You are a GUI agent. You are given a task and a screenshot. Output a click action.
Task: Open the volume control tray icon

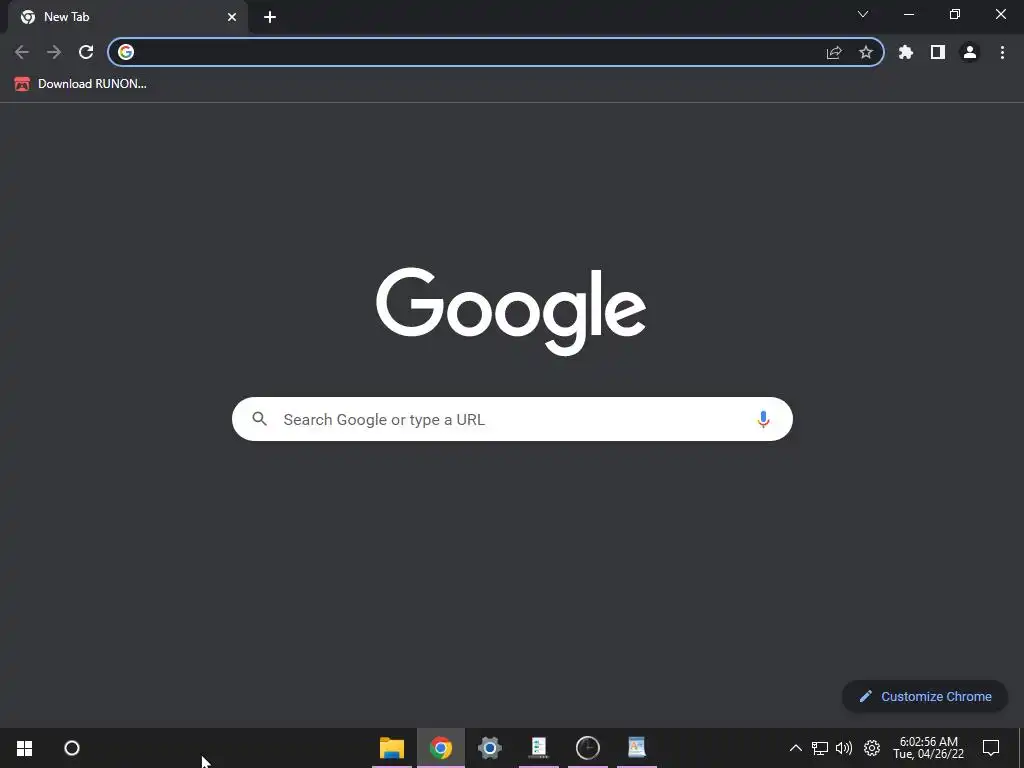pyautogui.click(x=844, y=748)
